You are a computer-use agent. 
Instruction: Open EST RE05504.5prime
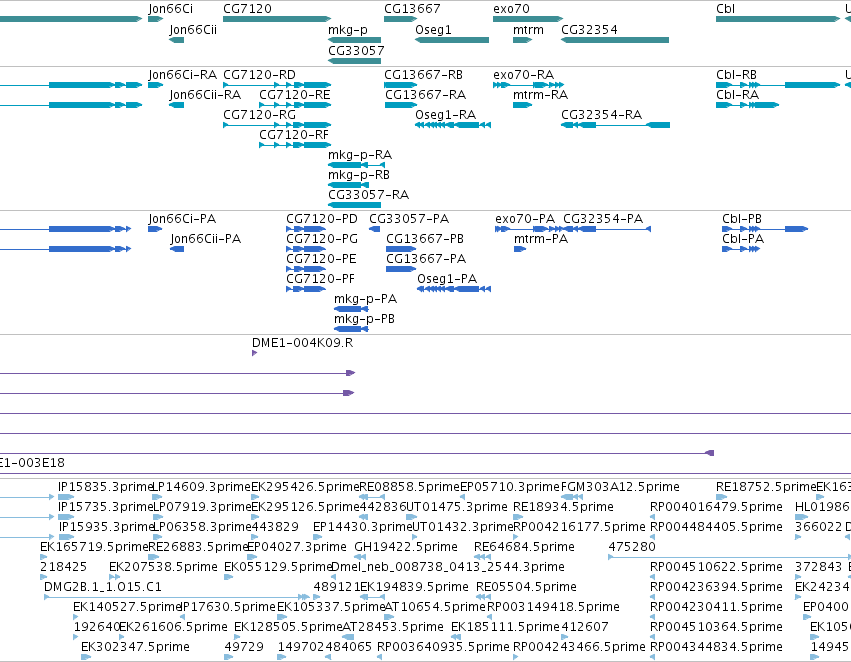483,597
